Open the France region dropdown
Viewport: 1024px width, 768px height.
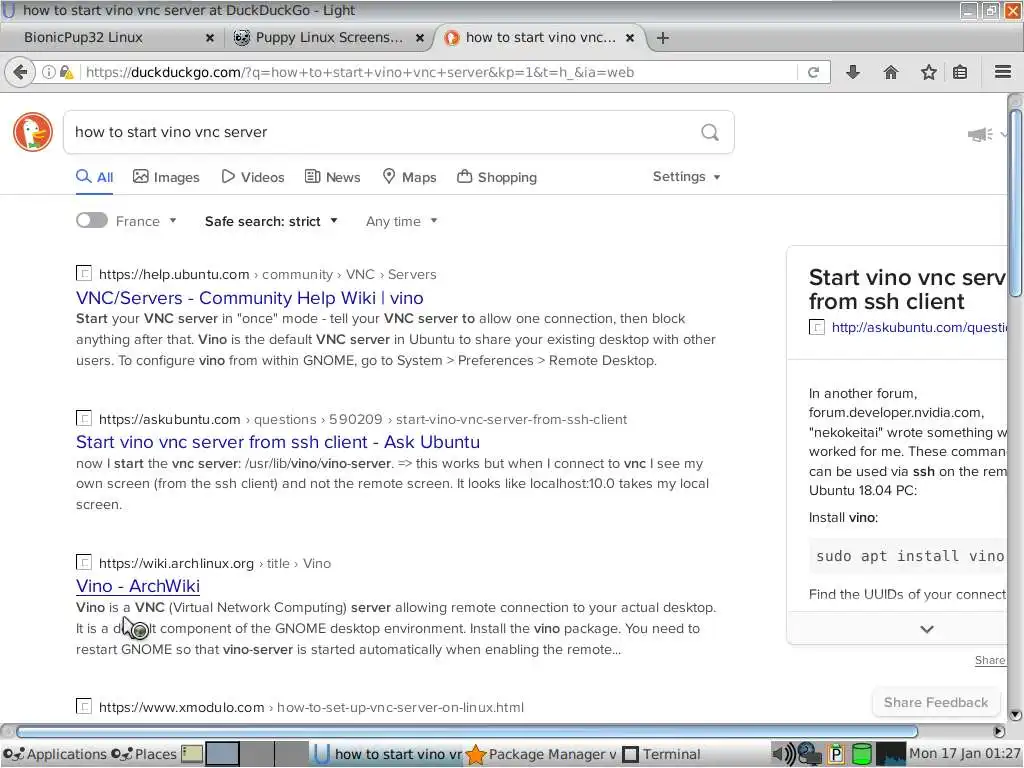point(146,221)
